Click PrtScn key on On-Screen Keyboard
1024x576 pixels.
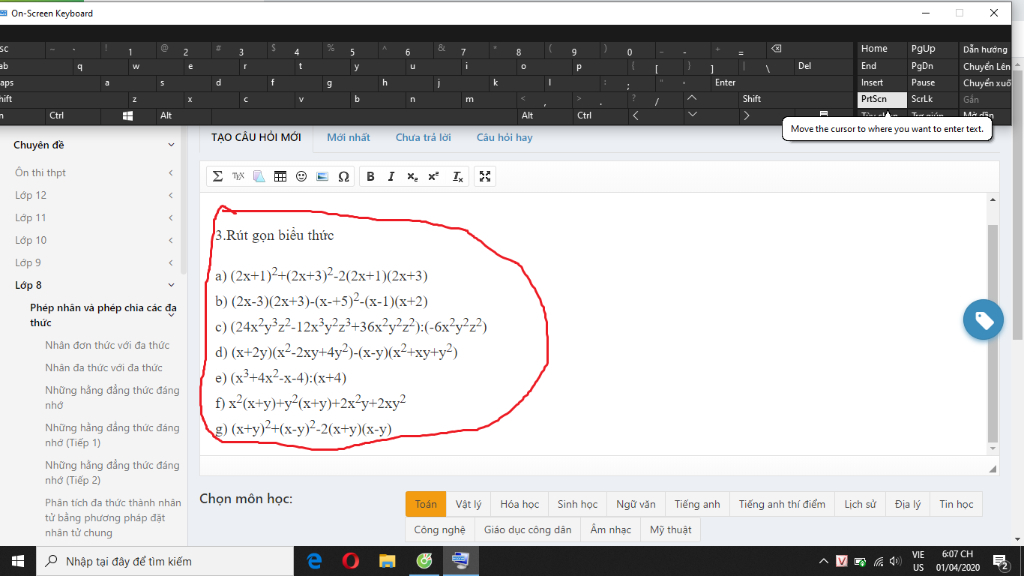(882, 99)
